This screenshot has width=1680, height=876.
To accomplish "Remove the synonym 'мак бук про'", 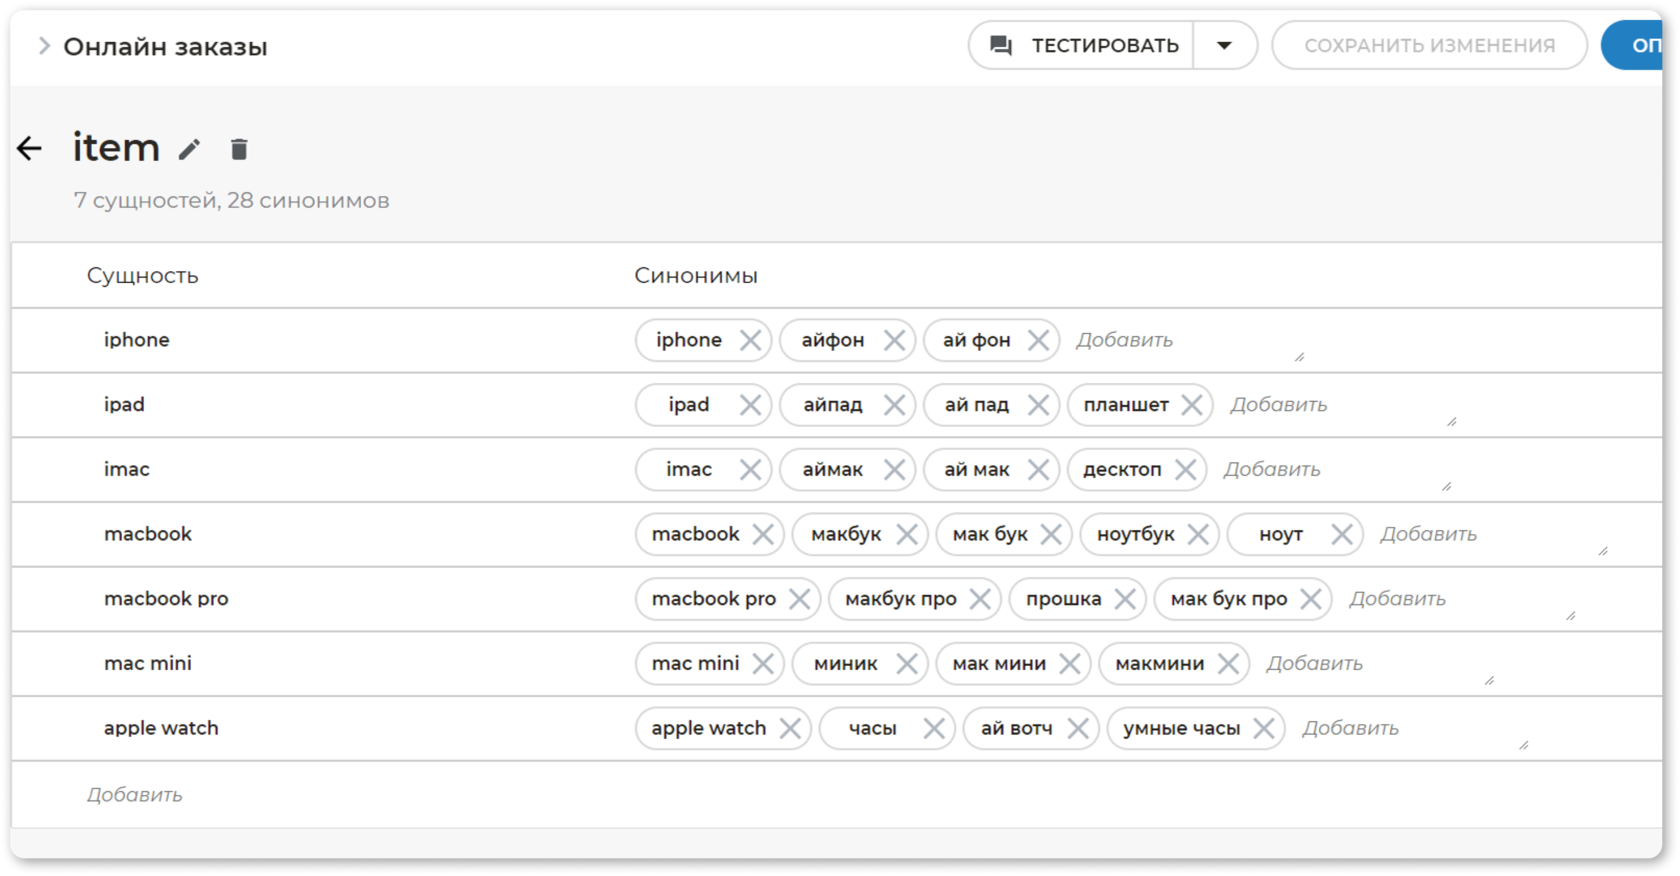I will tap(1311, 599).
